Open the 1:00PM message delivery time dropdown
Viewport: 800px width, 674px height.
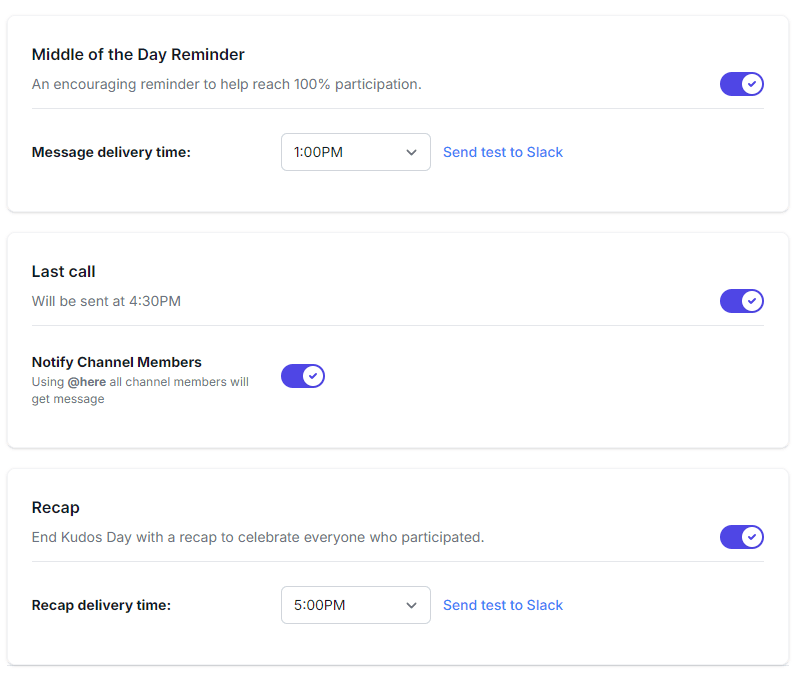coord(345,152)
